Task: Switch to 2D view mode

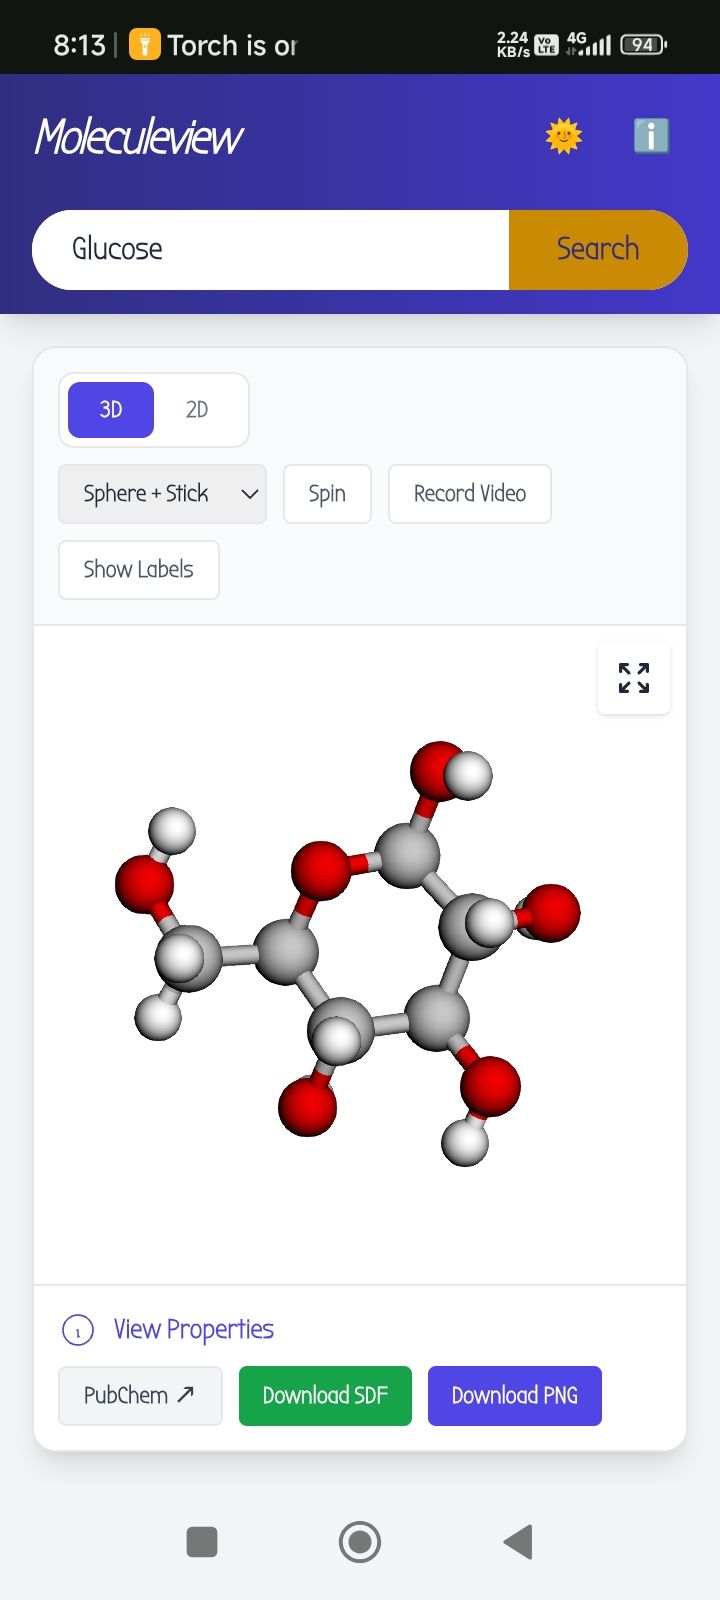Action: coord(197,410)
